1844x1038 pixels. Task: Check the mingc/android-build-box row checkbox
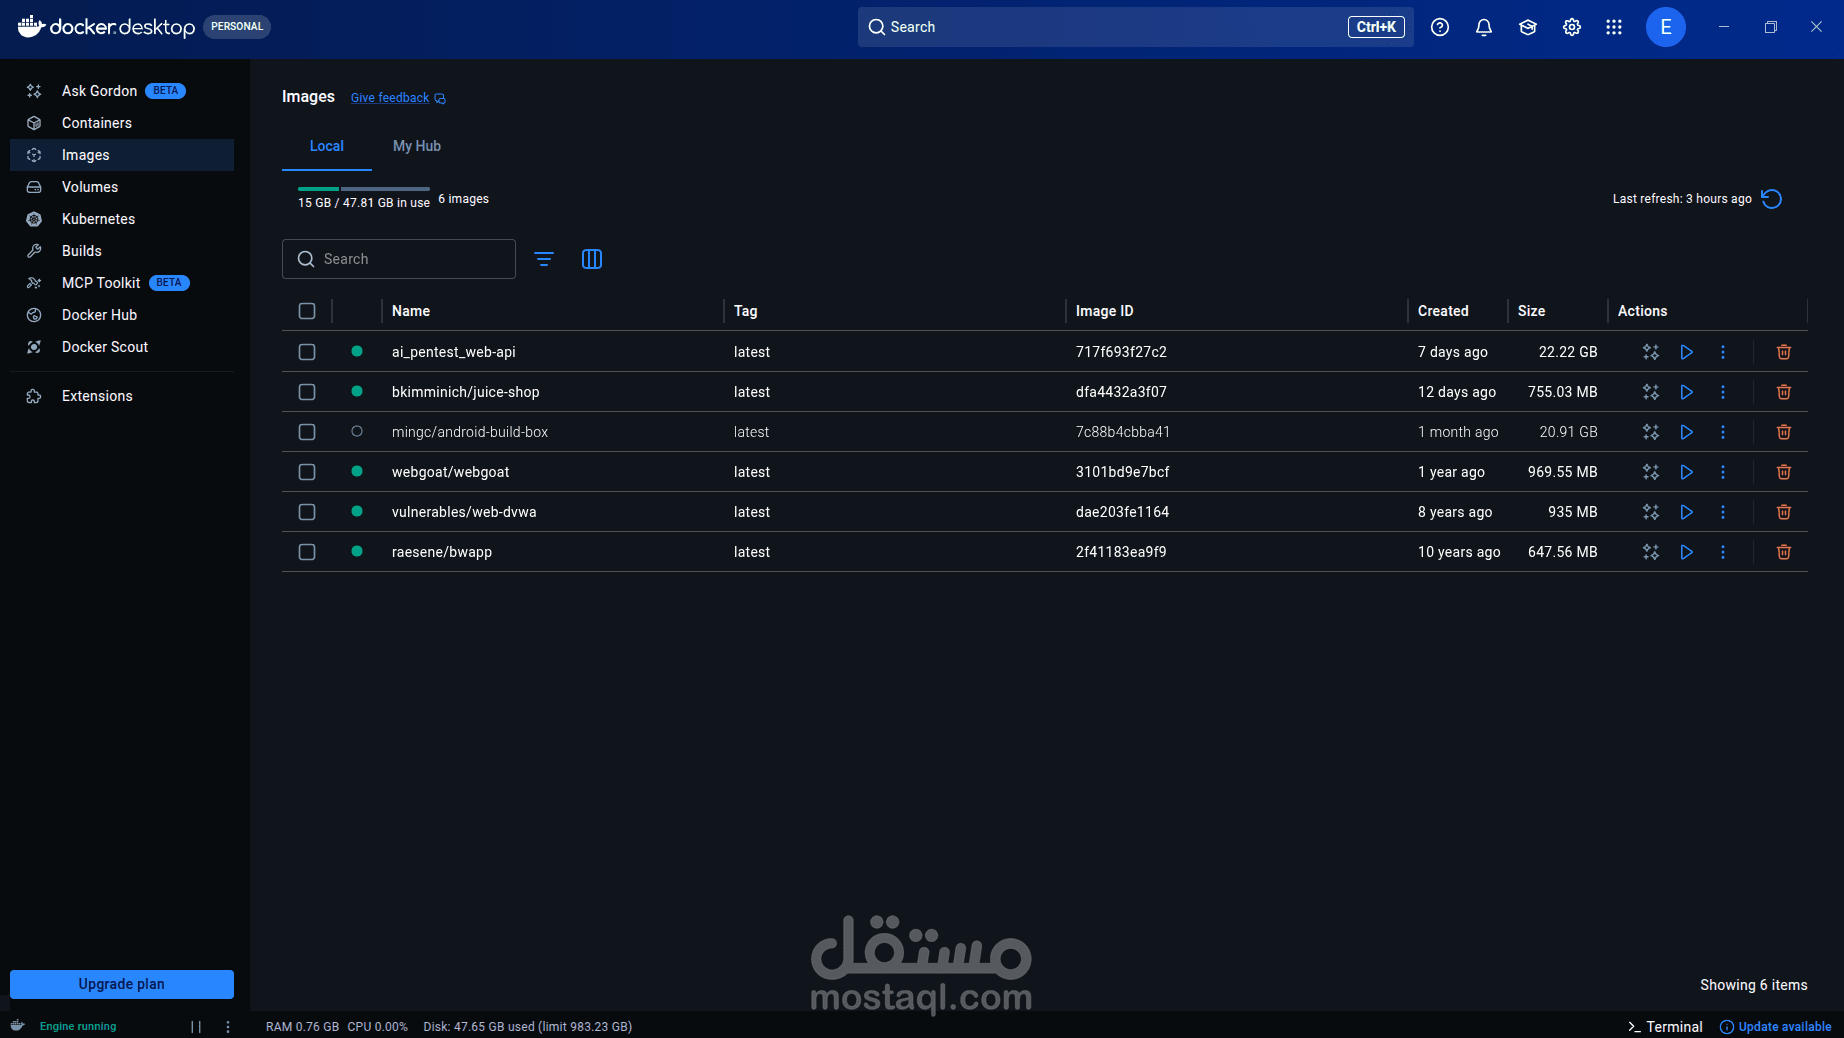tap(307, 432)
